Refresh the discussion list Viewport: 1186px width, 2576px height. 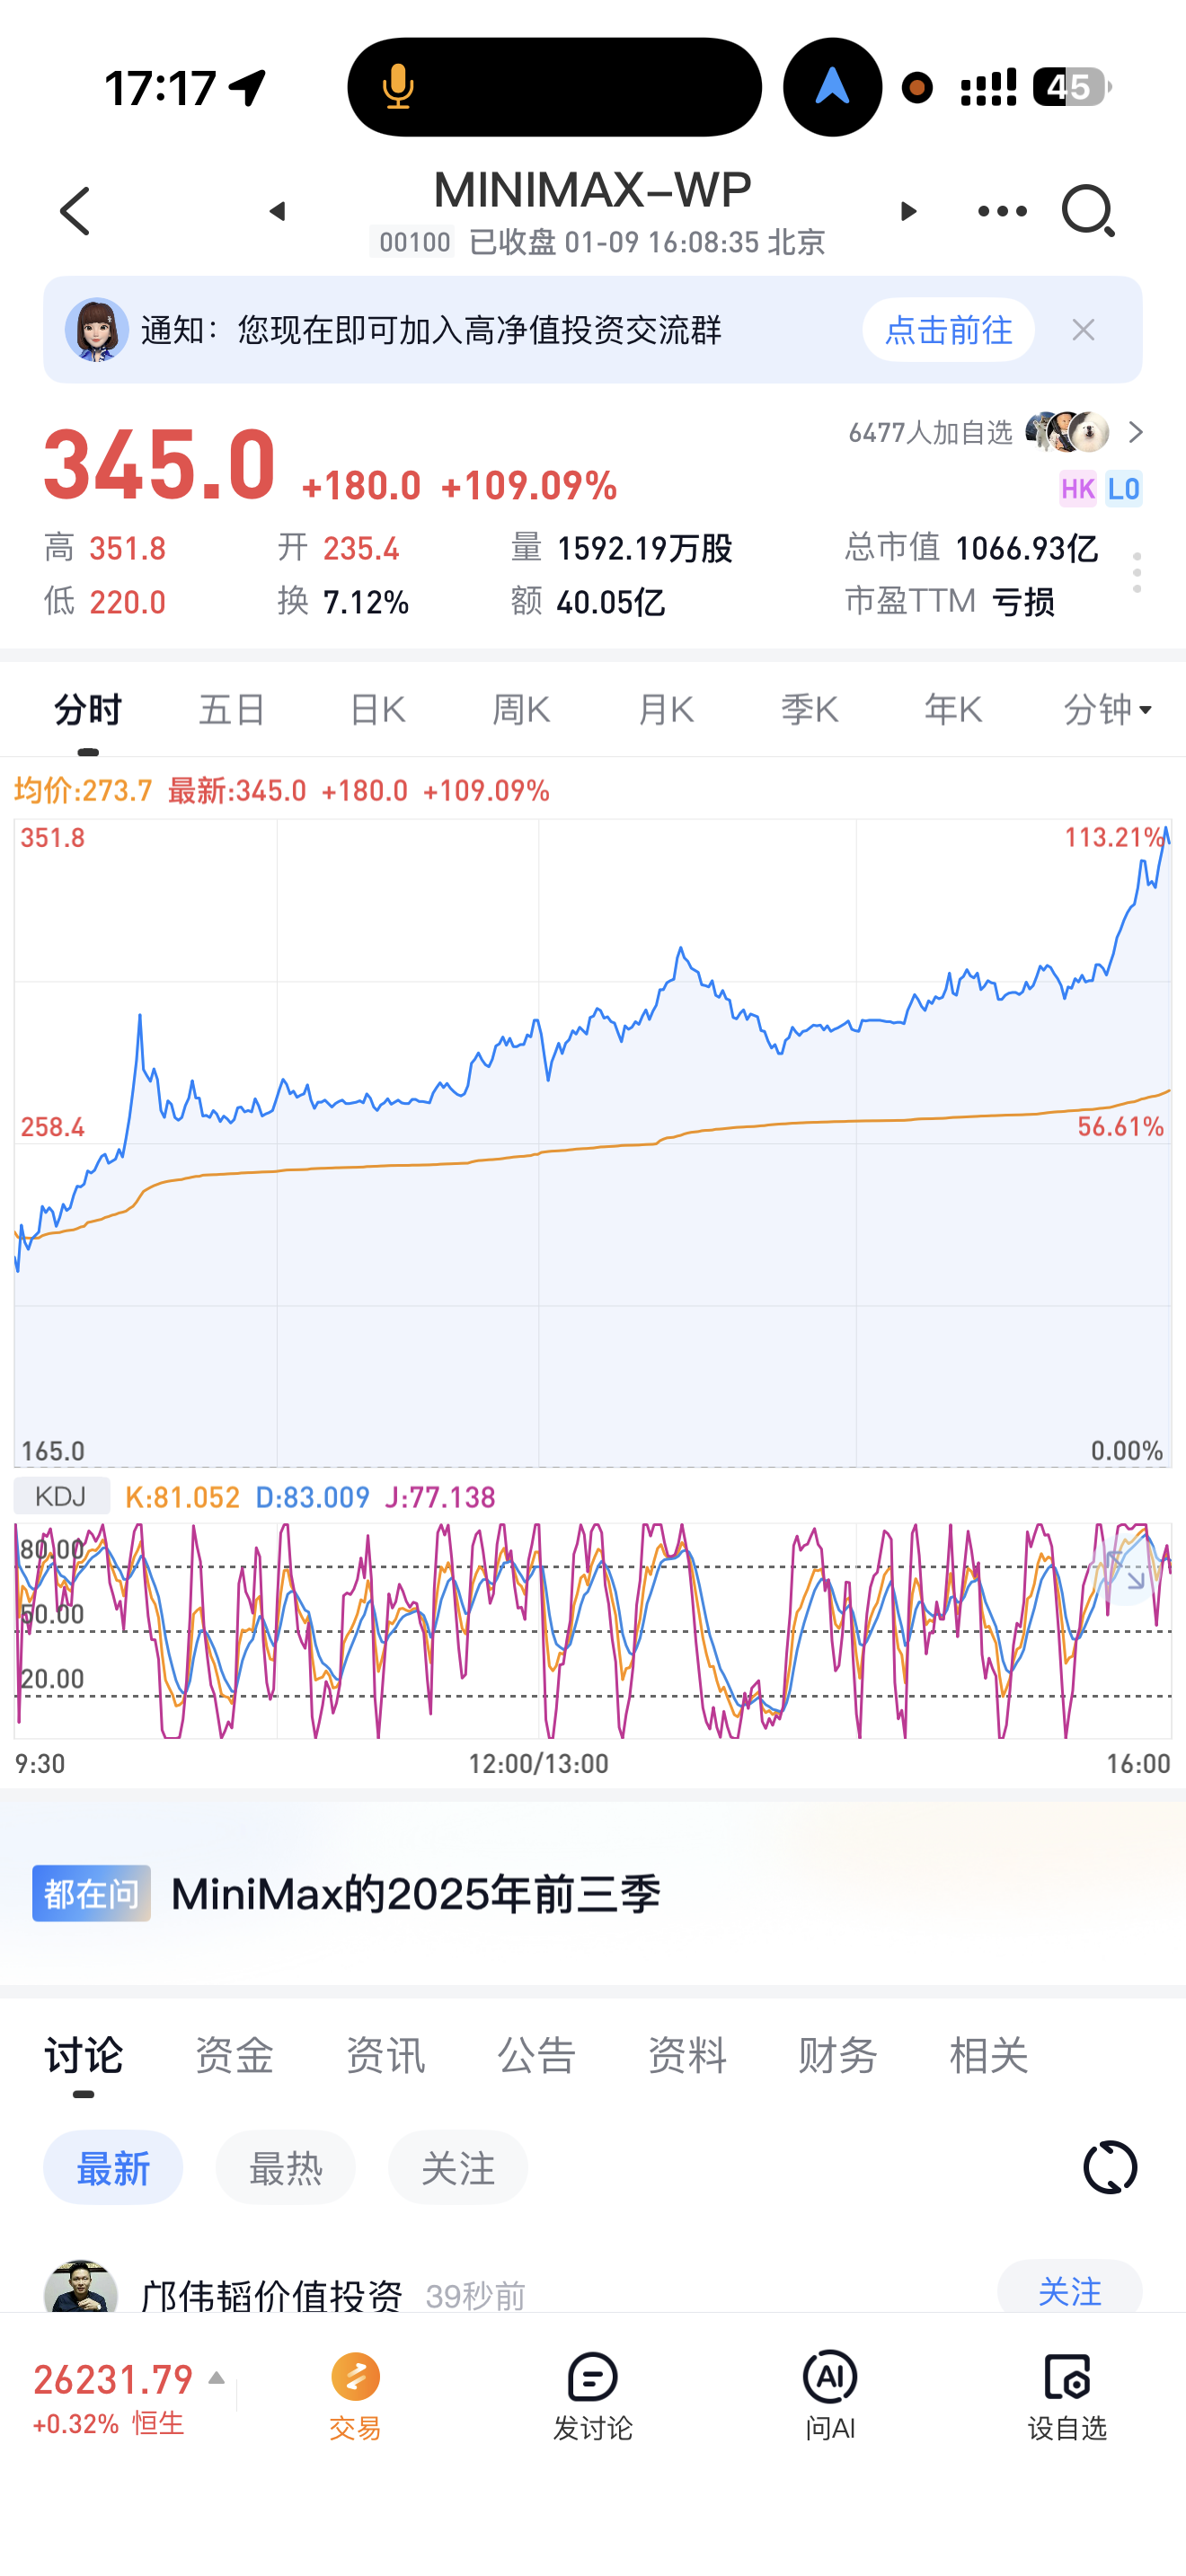pos(1110,2167)
